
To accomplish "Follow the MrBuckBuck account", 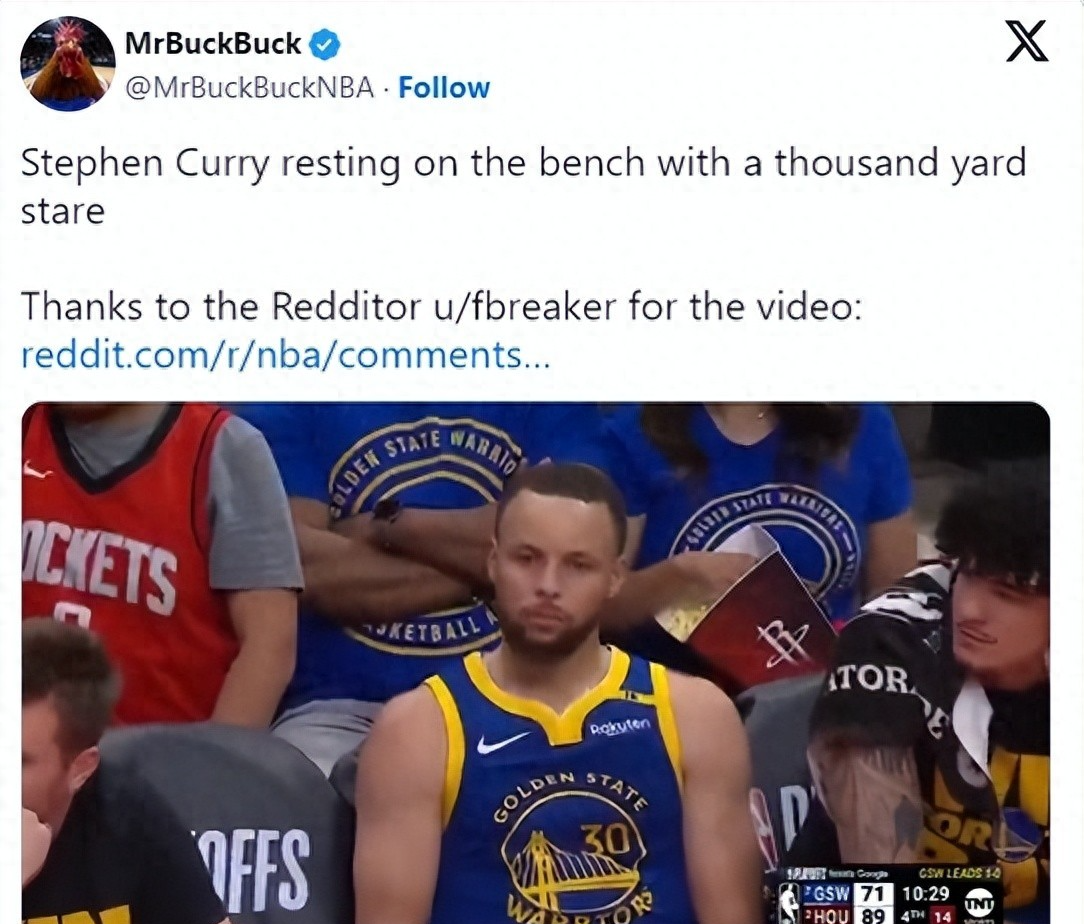I will [444, 88].
